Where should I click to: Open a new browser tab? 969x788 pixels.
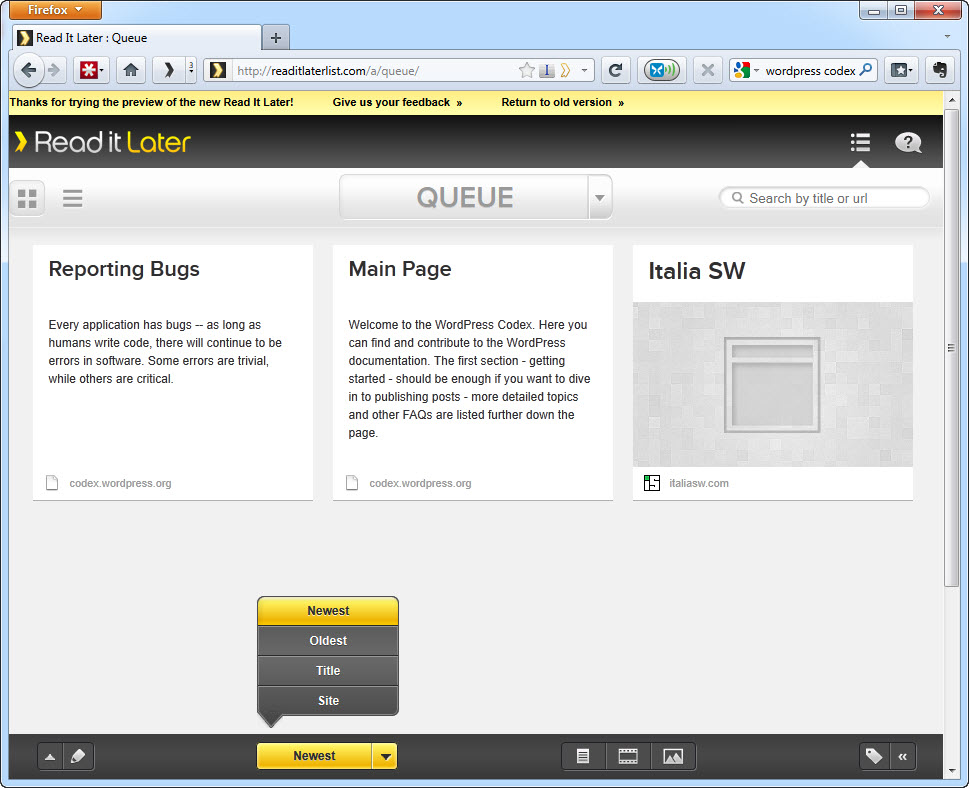coord(276,38)
